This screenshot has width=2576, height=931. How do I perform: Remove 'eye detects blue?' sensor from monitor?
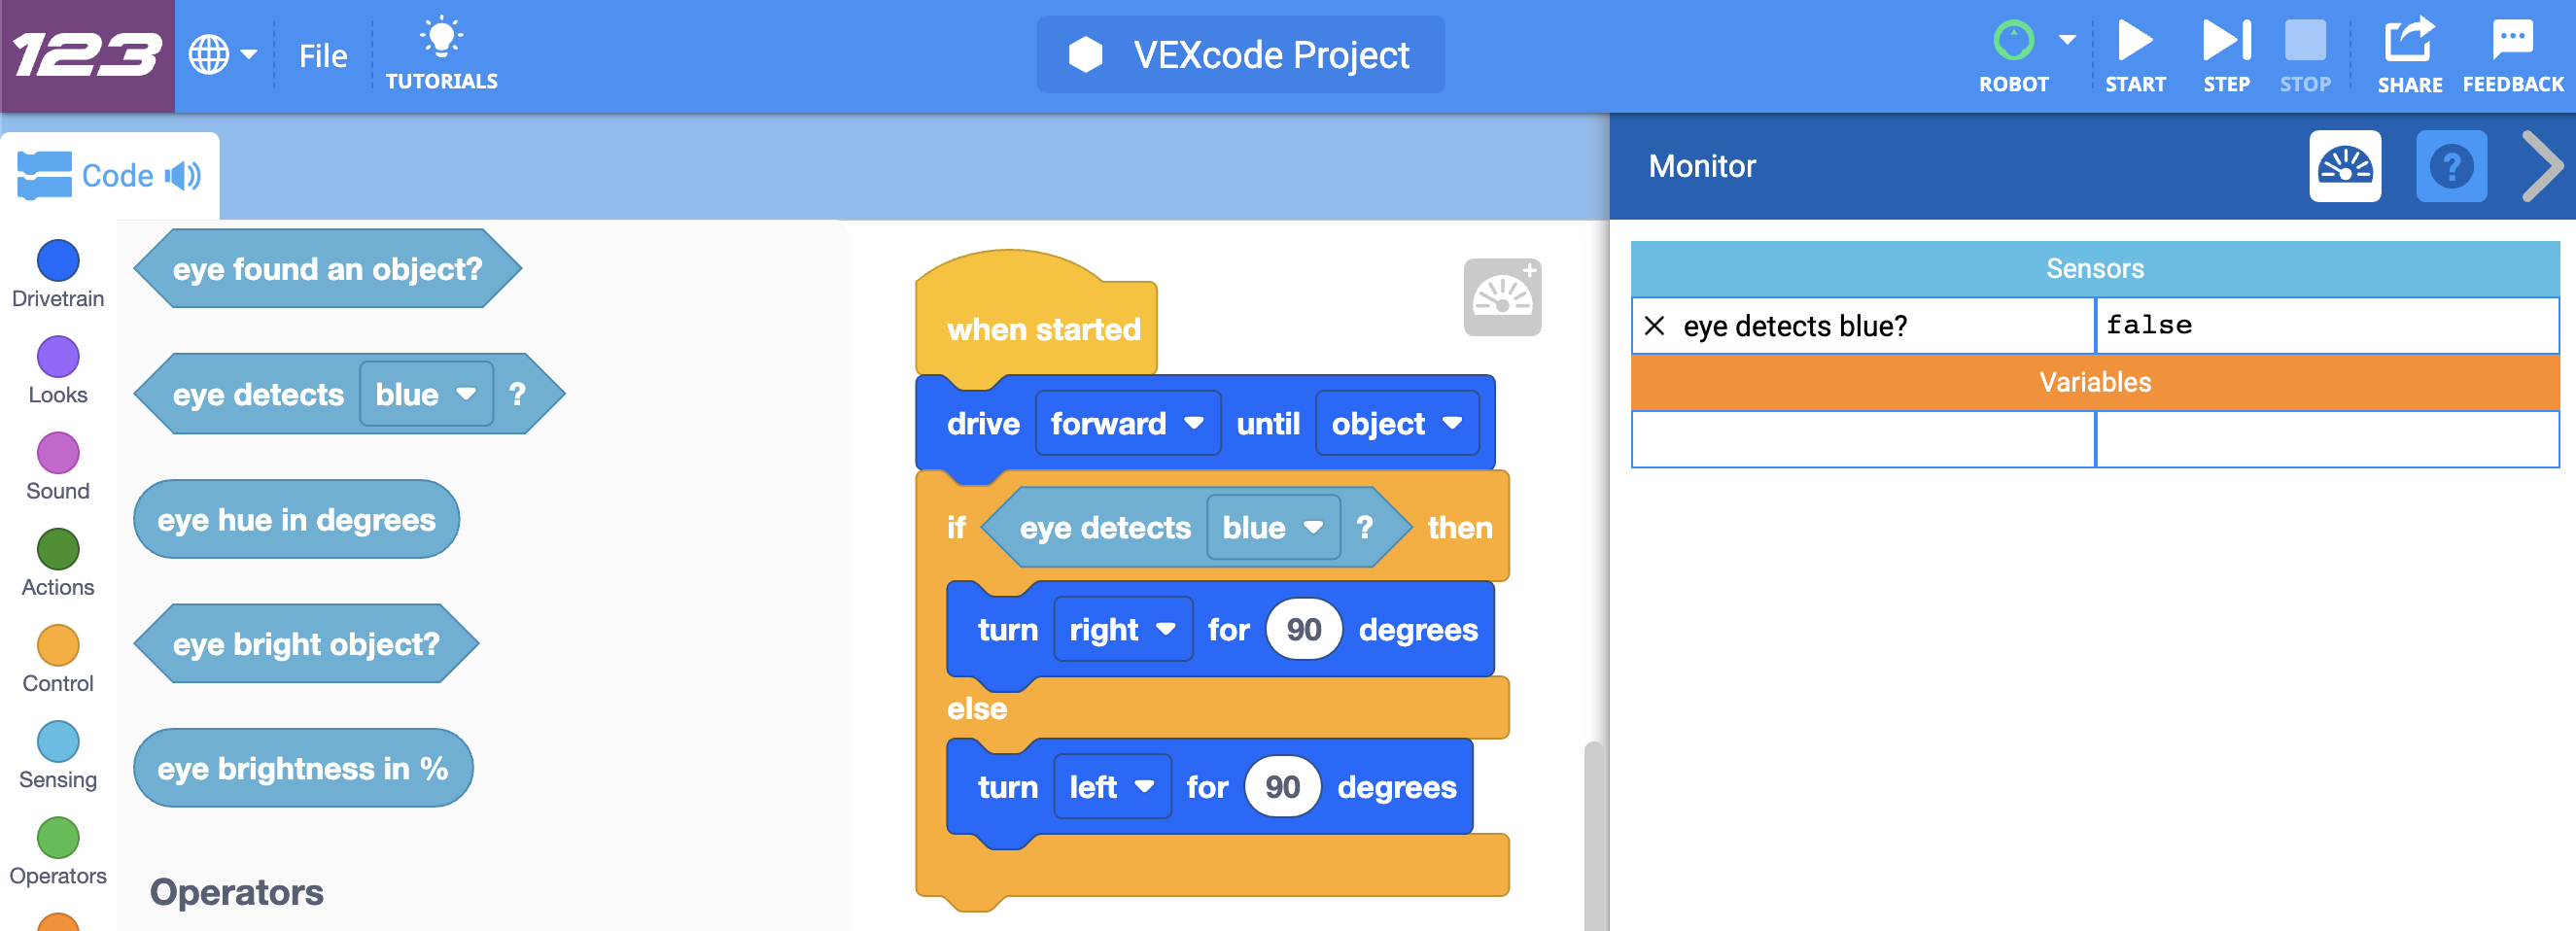1655,326
